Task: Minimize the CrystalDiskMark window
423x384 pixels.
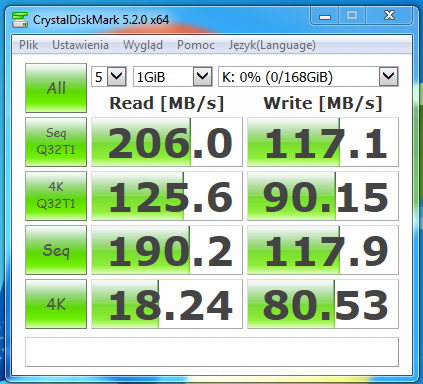Action: [x=325, y=16]
